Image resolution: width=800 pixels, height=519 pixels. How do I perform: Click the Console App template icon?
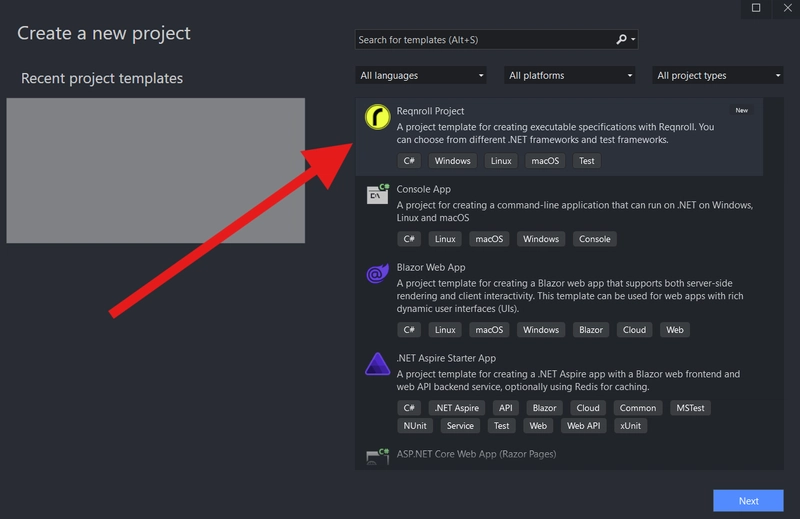[x=377, y=195]
